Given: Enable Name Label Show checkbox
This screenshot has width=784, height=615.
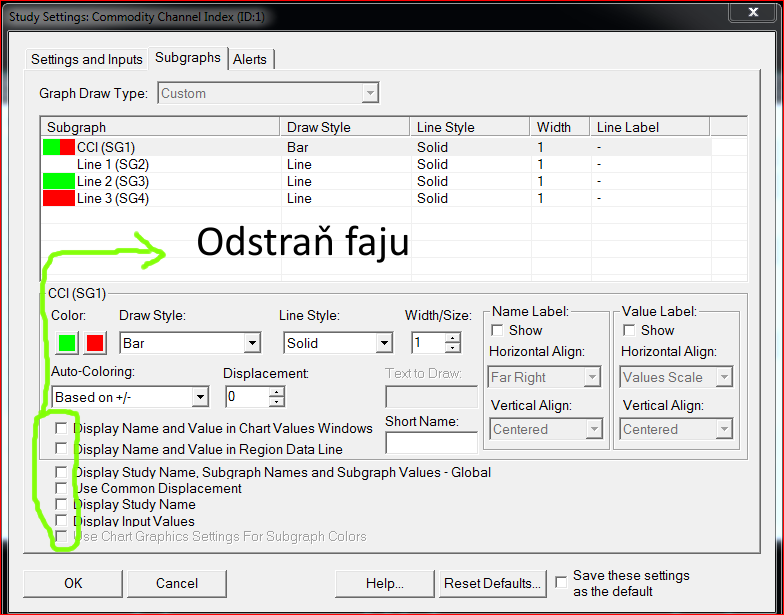Looking at the screenshot, I should [497, 330].
